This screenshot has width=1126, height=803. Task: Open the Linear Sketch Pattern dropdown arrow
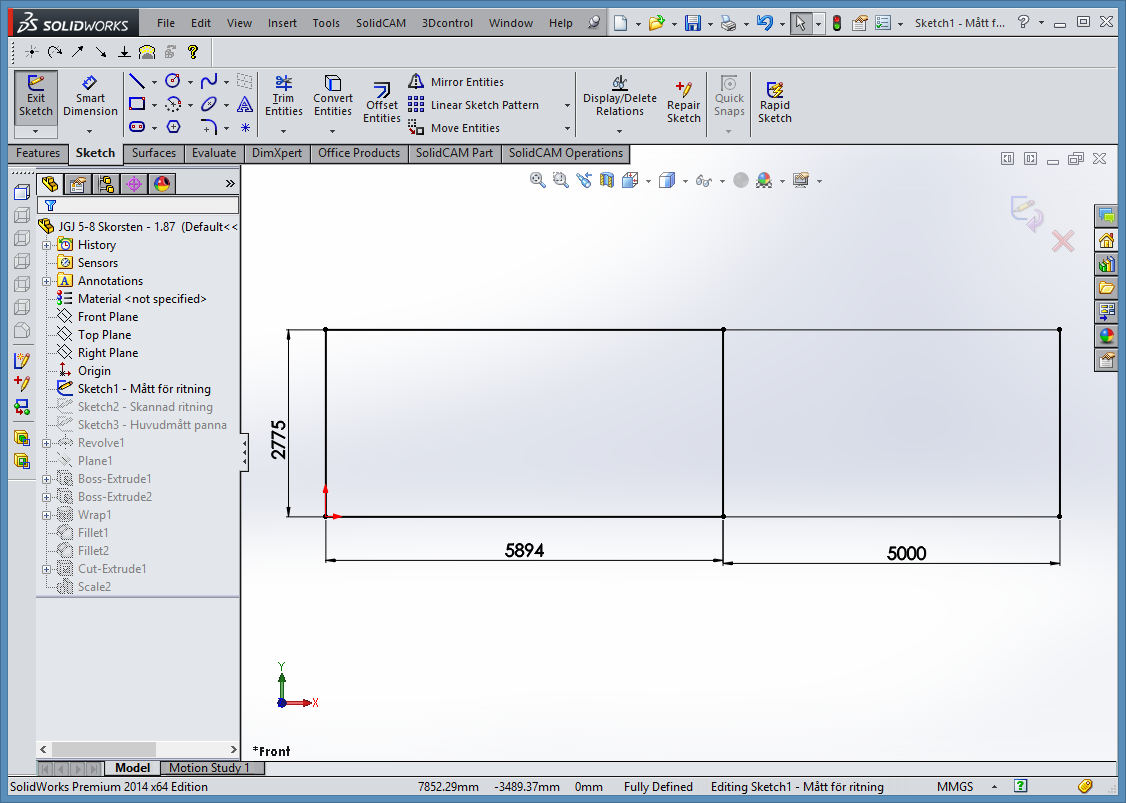tap(567, 106)
